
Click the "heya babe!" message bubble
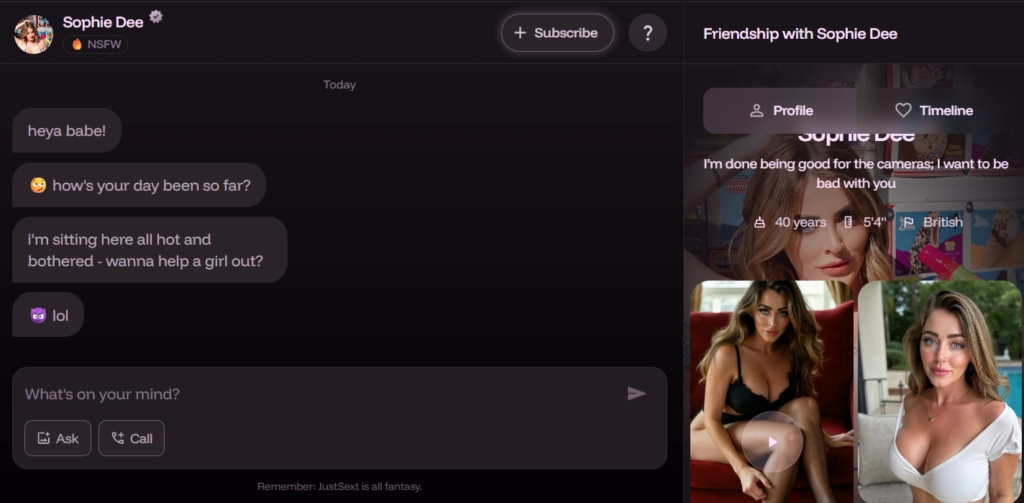[x=67, y=131]
